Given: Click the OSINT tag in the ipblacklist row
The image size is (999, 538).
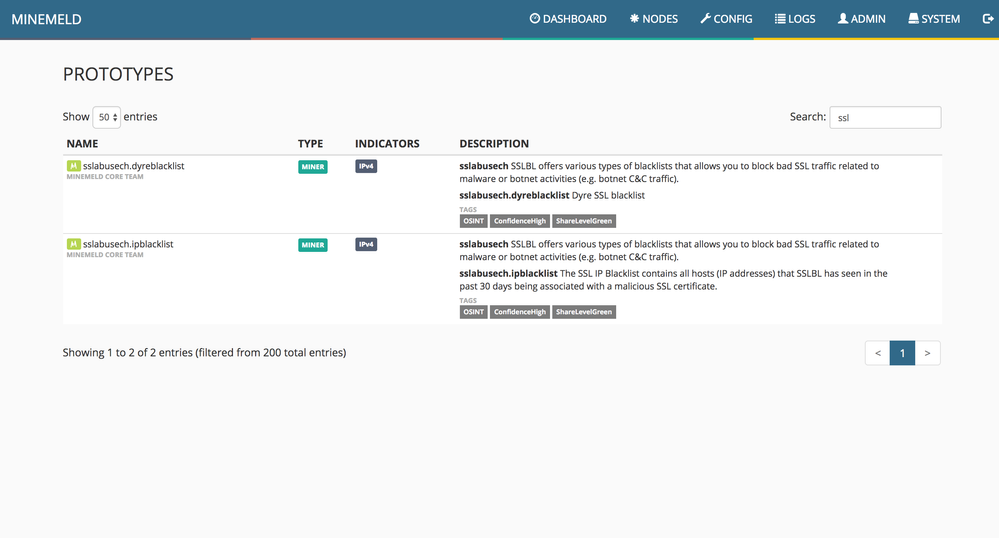Looking at the screenshot, I should [x=473, y=312].
